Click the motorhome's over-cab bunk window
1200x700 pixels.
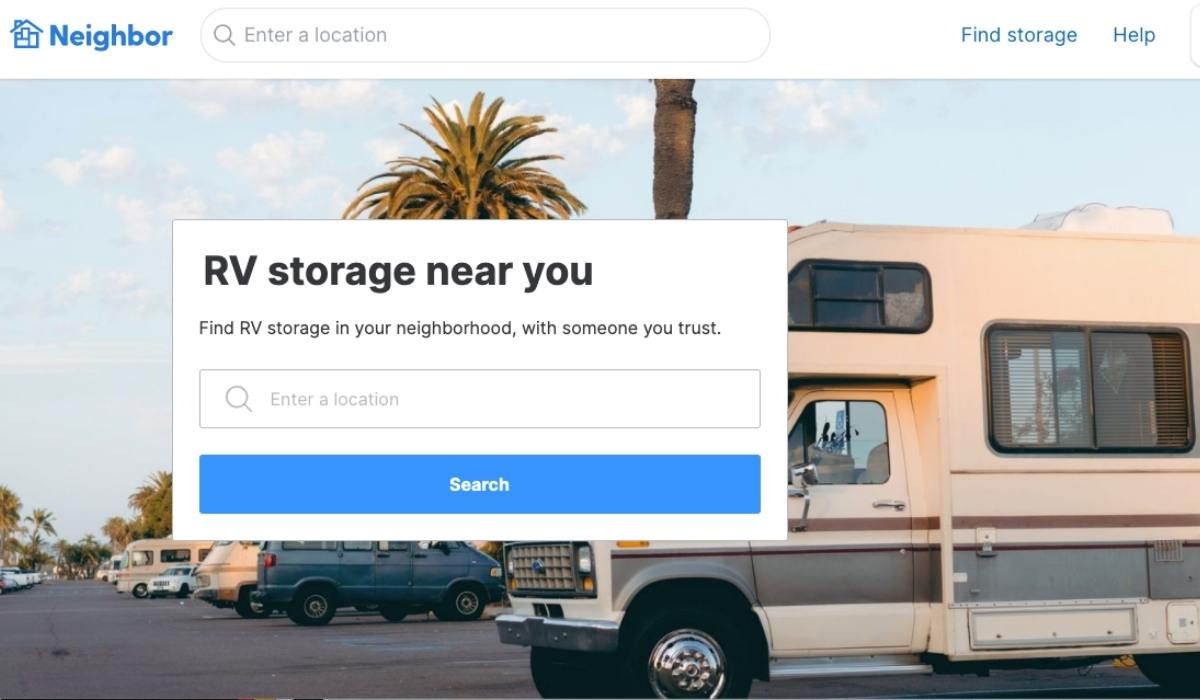[860, 296]
